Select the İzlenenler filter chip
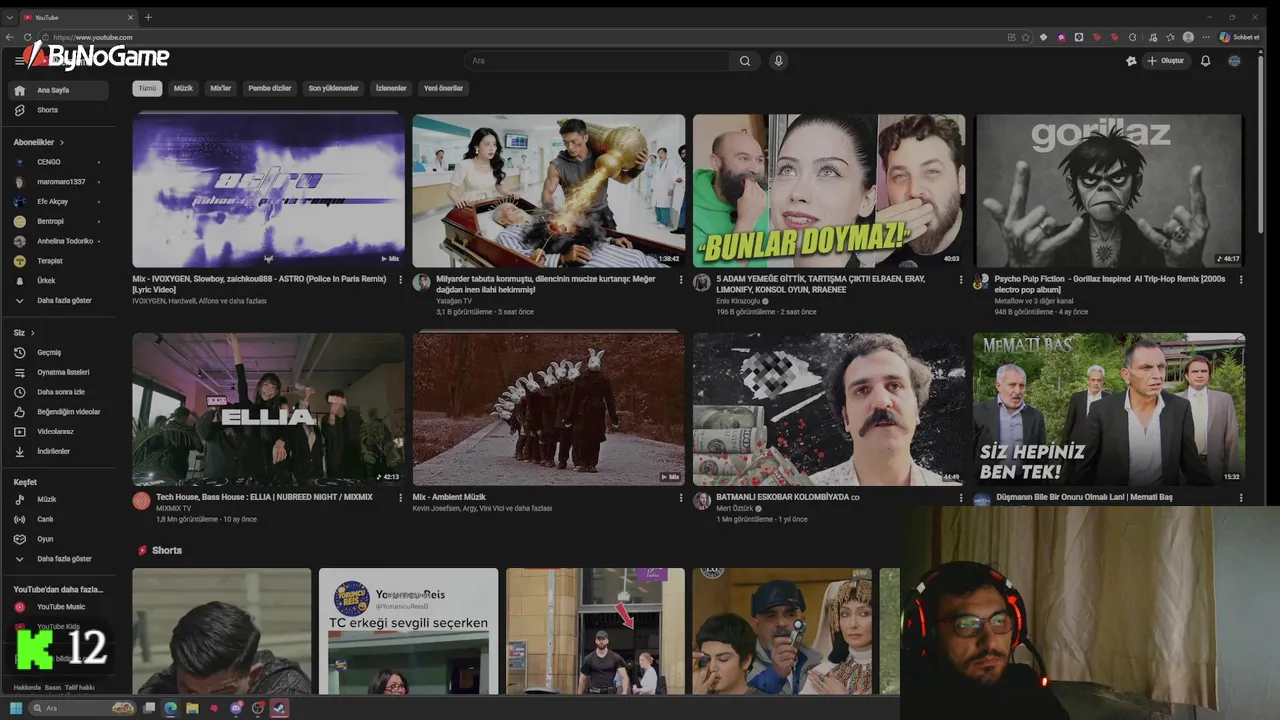 pos(391,88)
